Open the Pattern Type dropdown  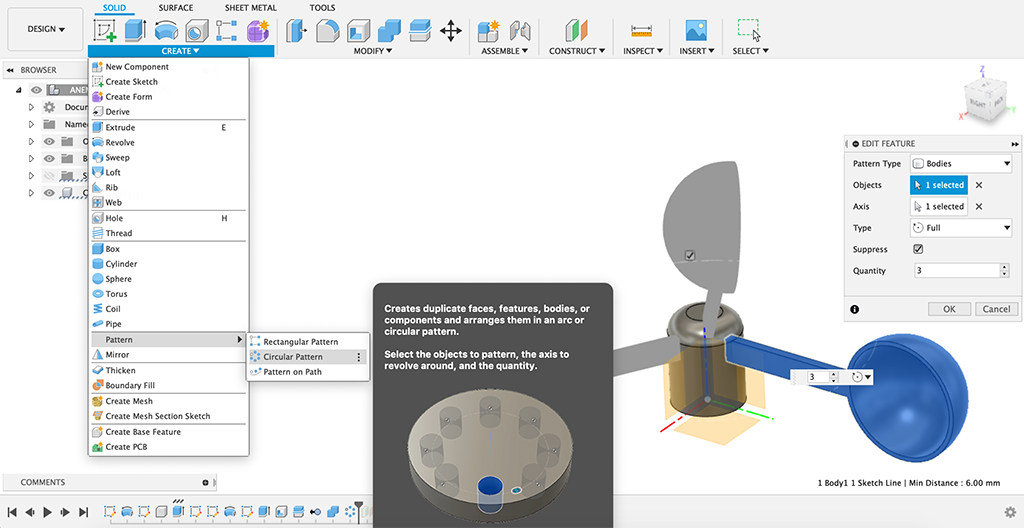(x=961, y=164)
